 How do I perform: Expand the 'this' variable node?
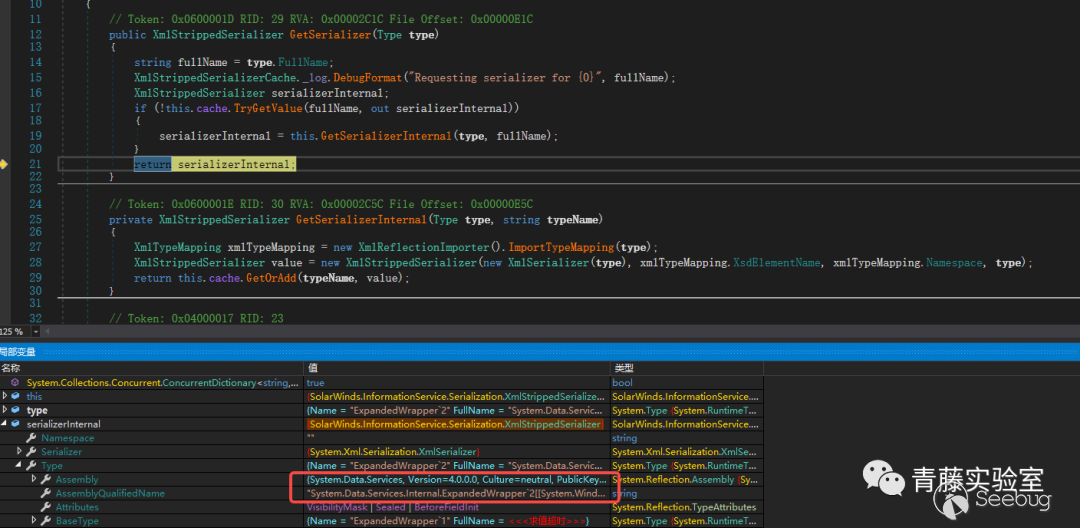click(x=4, y=397)
